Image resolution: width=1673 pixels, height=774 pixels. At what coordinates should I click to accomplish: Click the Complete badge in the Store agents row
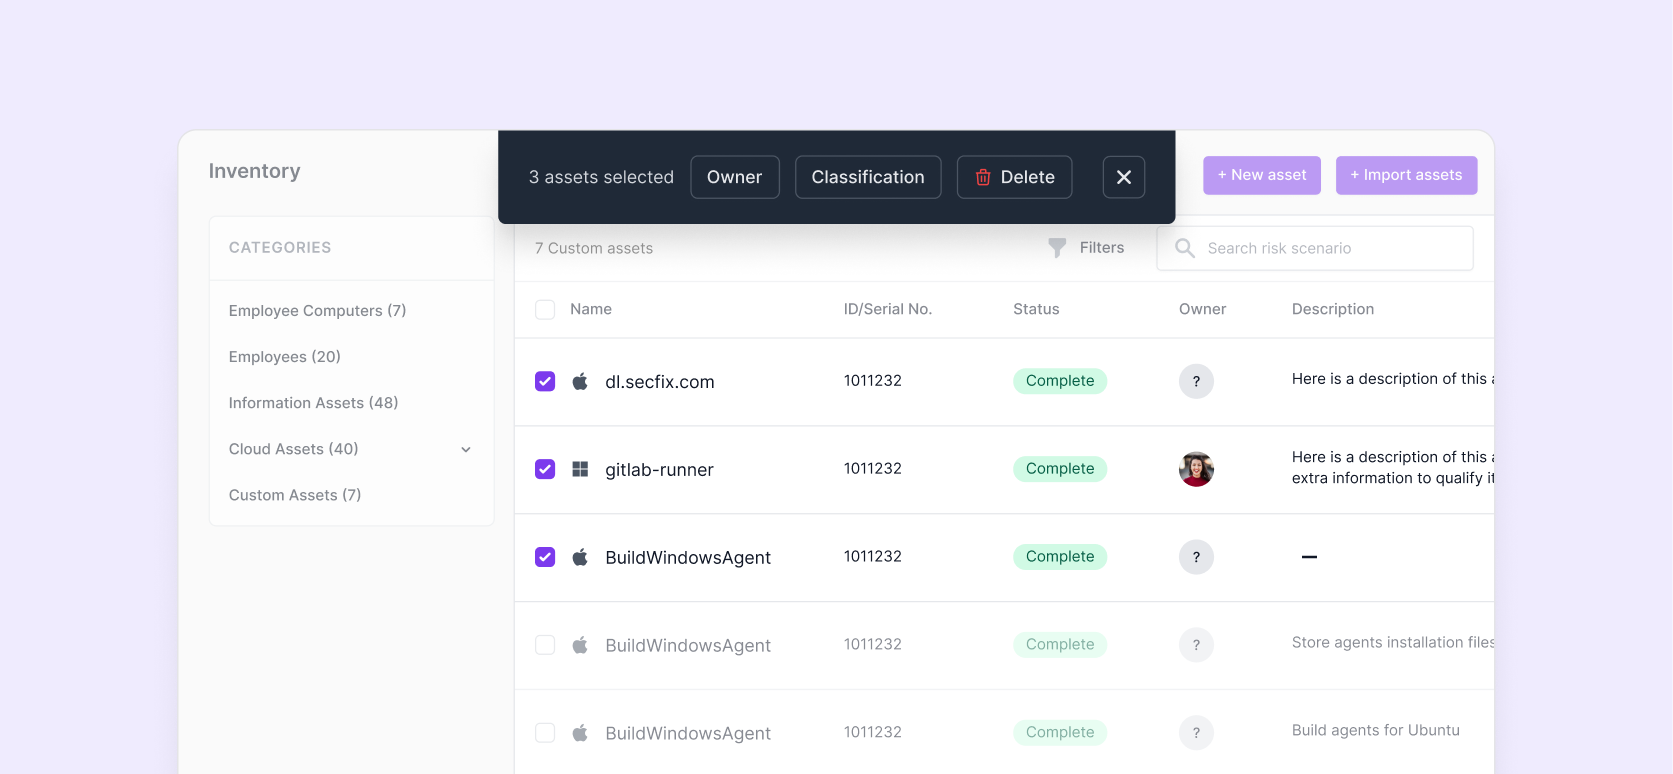[x=1060, y=645]
